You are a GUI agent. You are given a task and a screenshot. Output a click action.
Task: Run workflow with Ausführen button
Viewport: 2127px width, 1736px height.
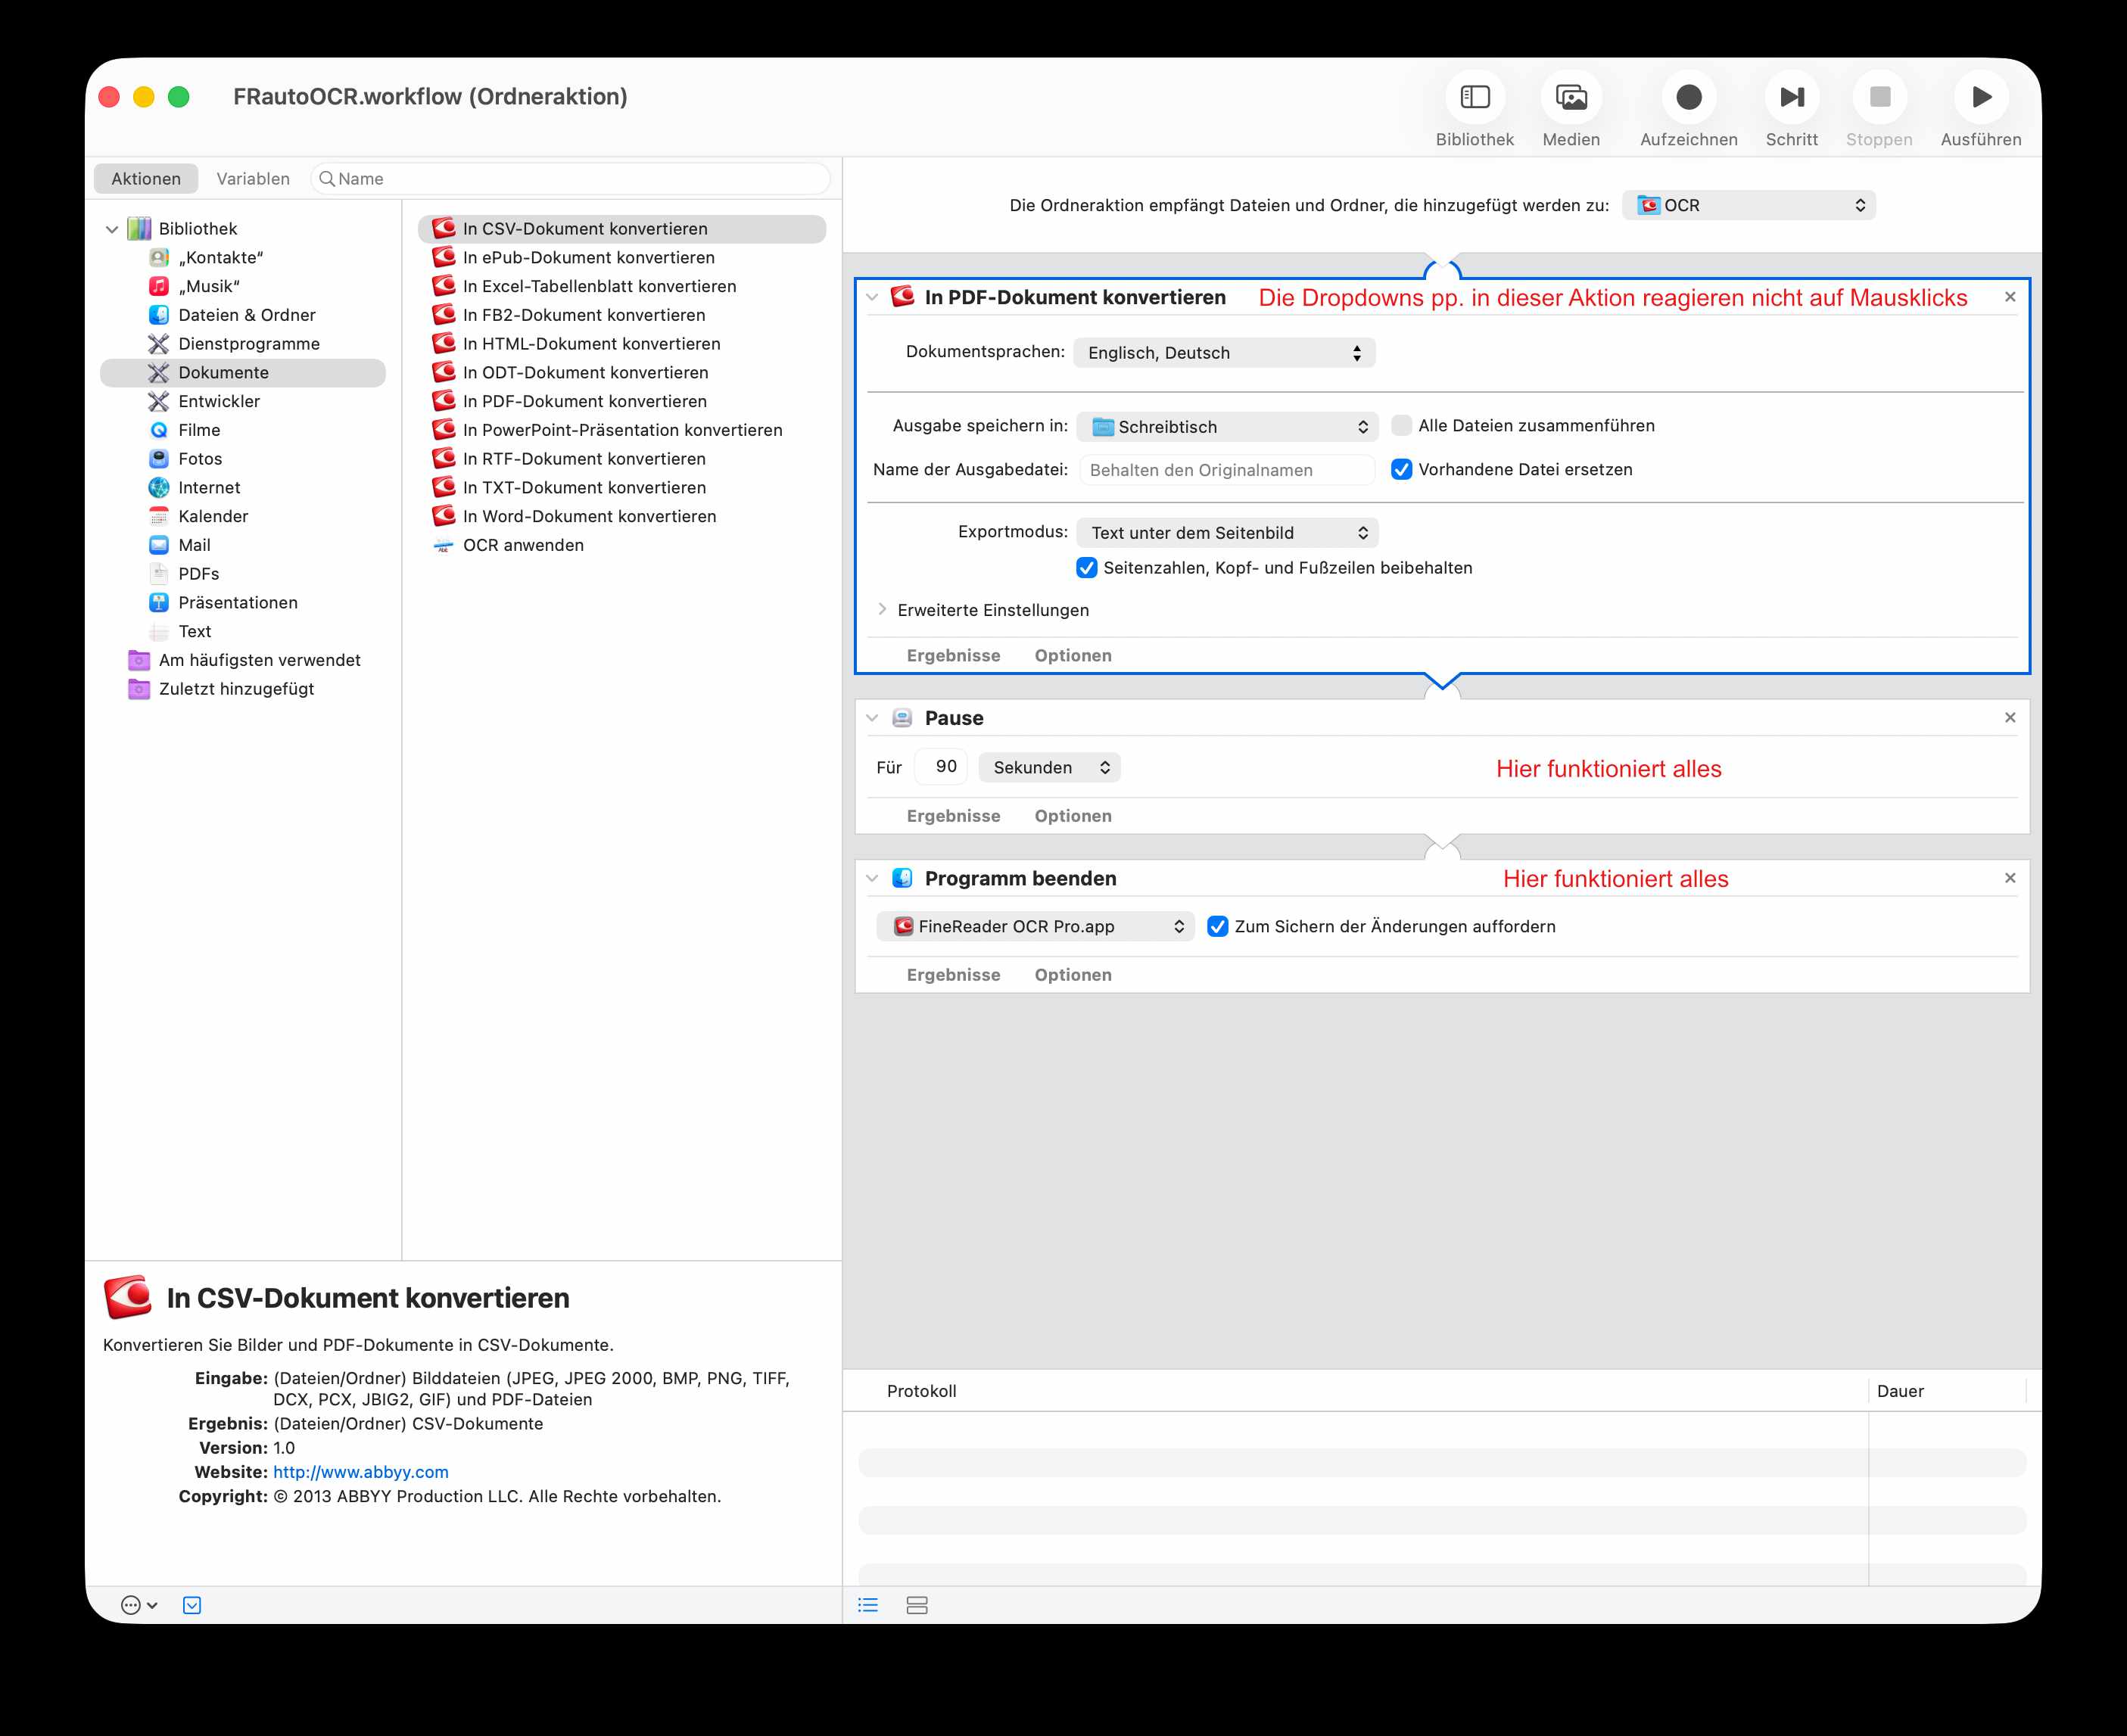coord(1980,98)
